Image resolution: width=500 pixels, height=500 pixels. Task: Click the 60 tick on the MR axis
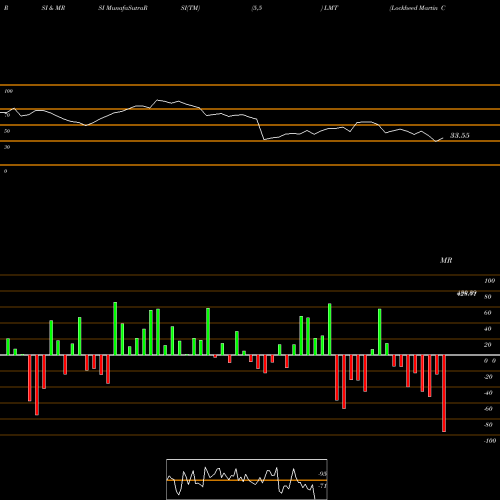click(x=488, y=313)
